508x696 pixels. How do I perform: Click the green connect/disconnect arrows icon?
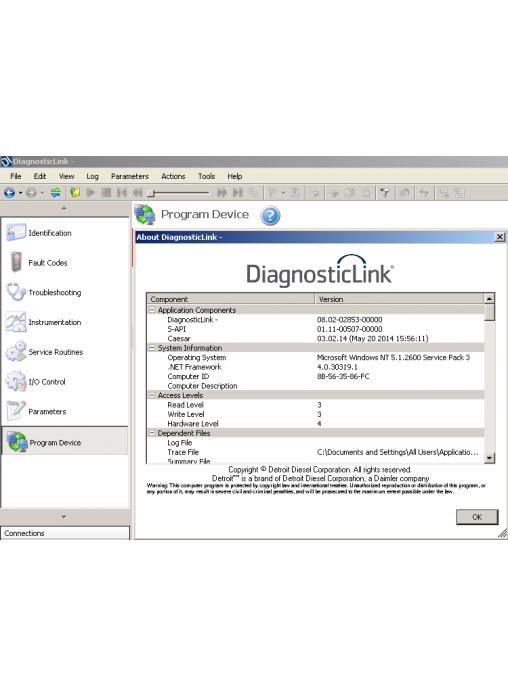56,193
